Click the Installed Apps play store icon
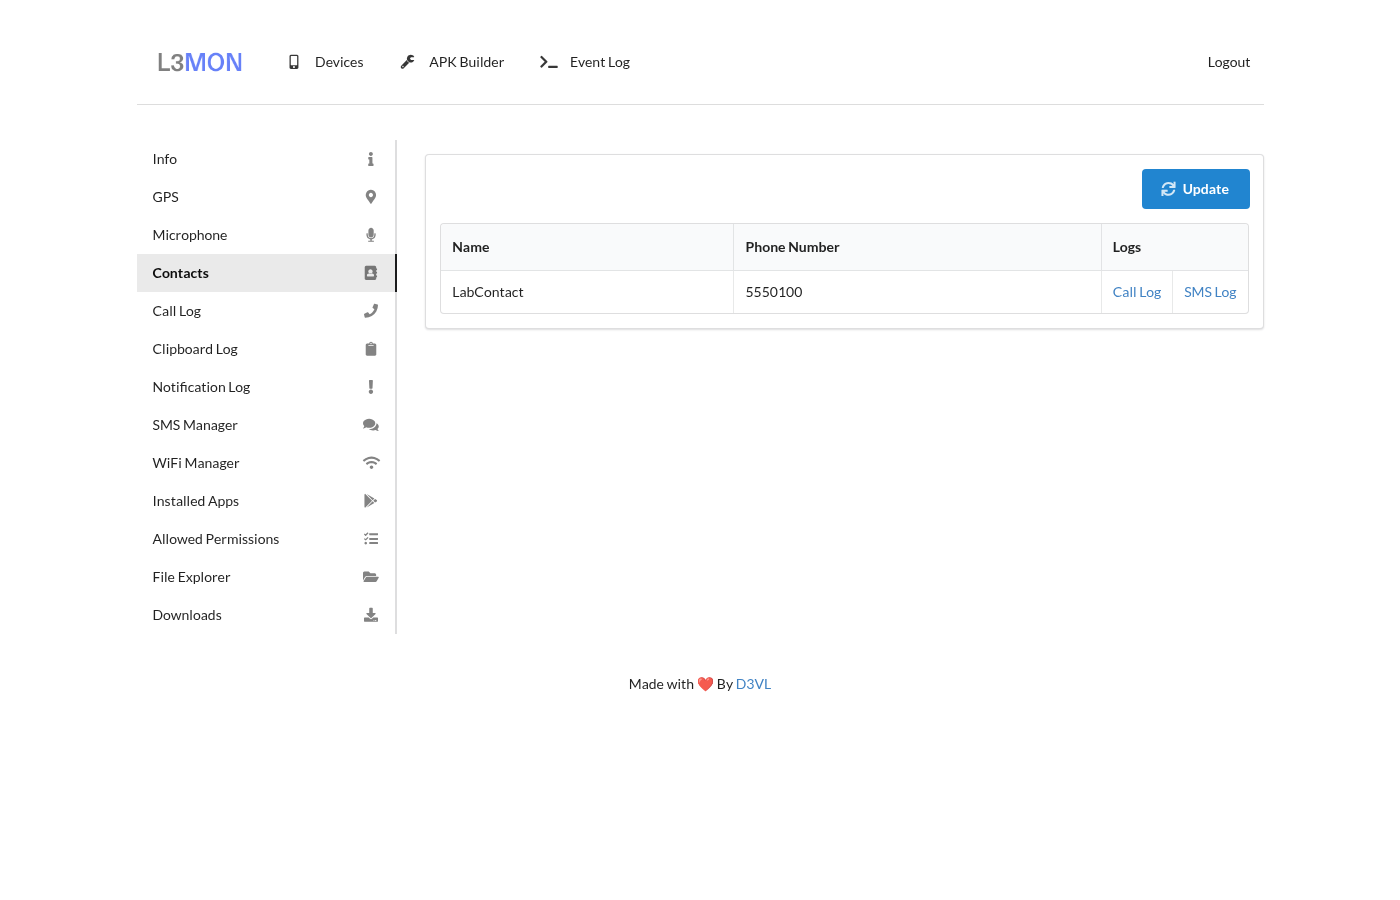 click(x=370, y=501)
